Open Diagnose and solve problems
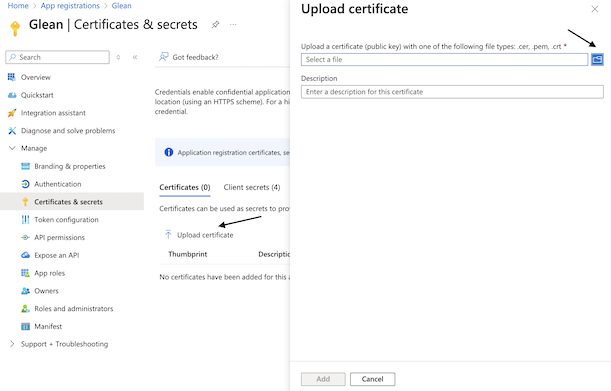This screenshot has width=611, height=391. point(68,131)
